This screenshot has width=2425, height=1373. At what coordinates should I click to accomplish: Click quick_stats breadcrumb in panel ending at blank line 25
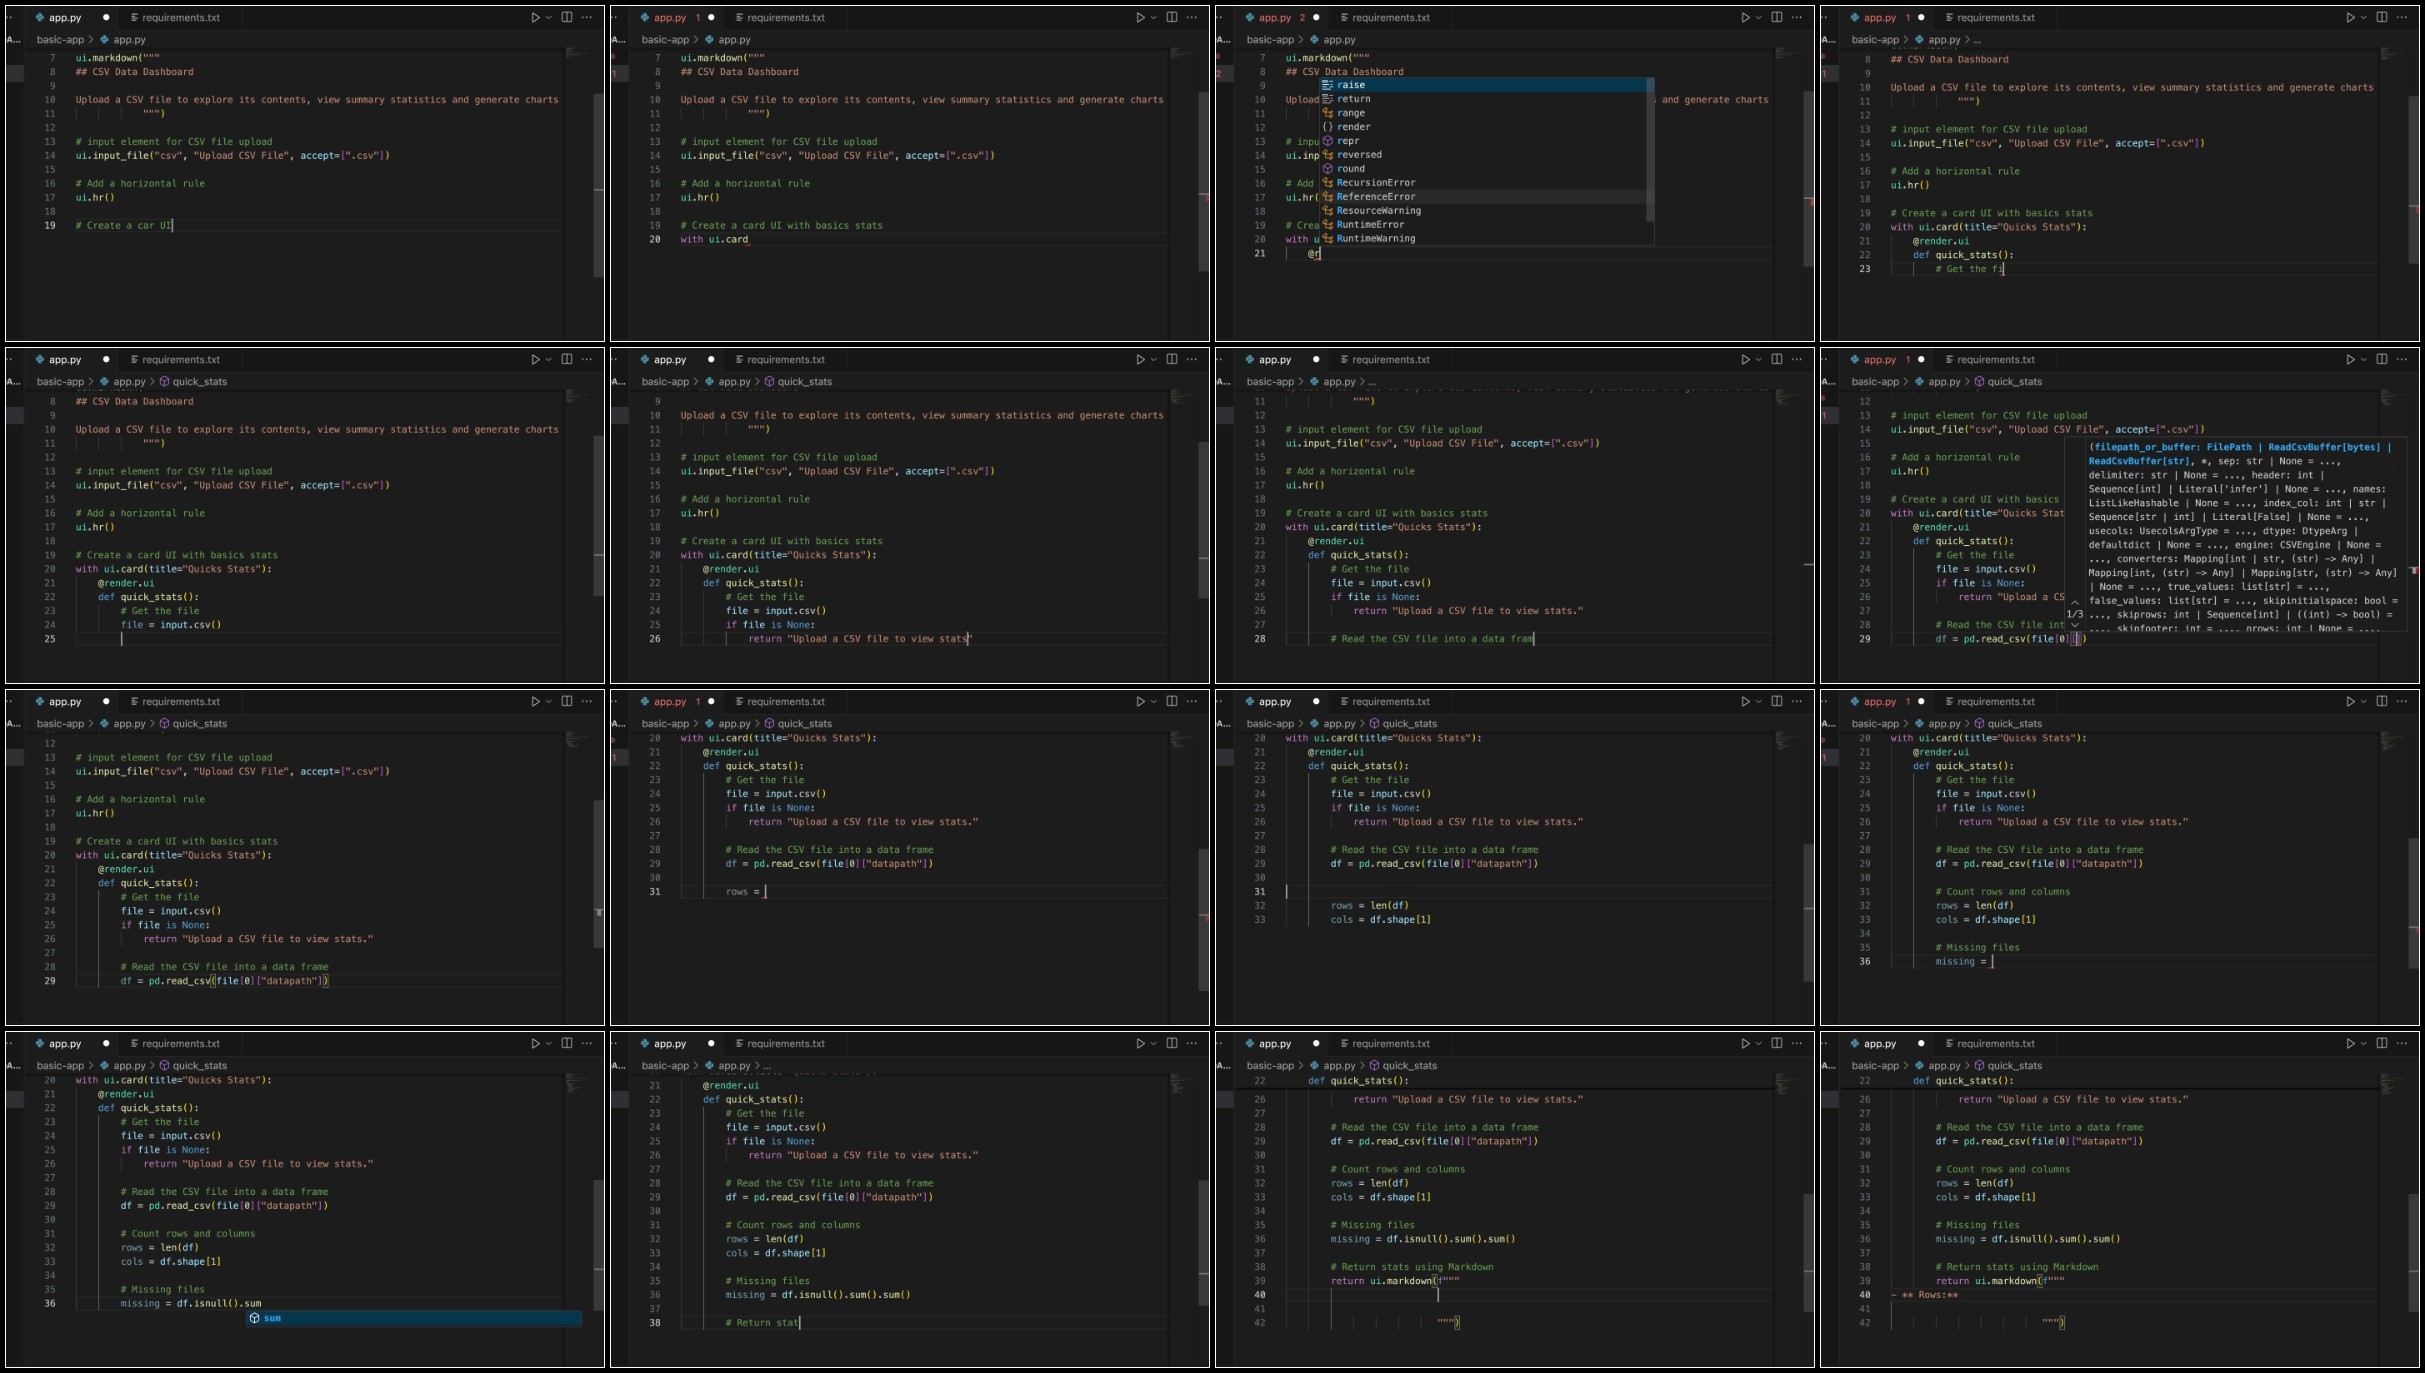pyautogui.click(x=193, y=382)
